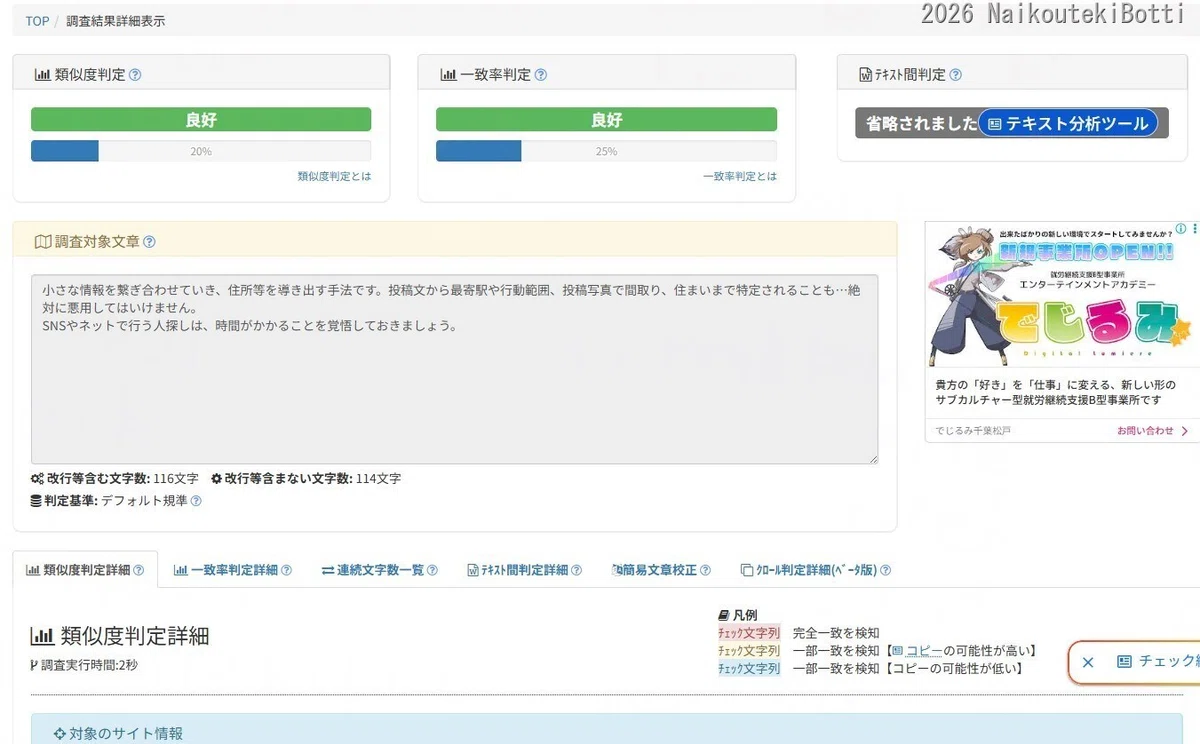Click the テキスト分析ツール button
Screen dimensions: 1200x744
1068,124
